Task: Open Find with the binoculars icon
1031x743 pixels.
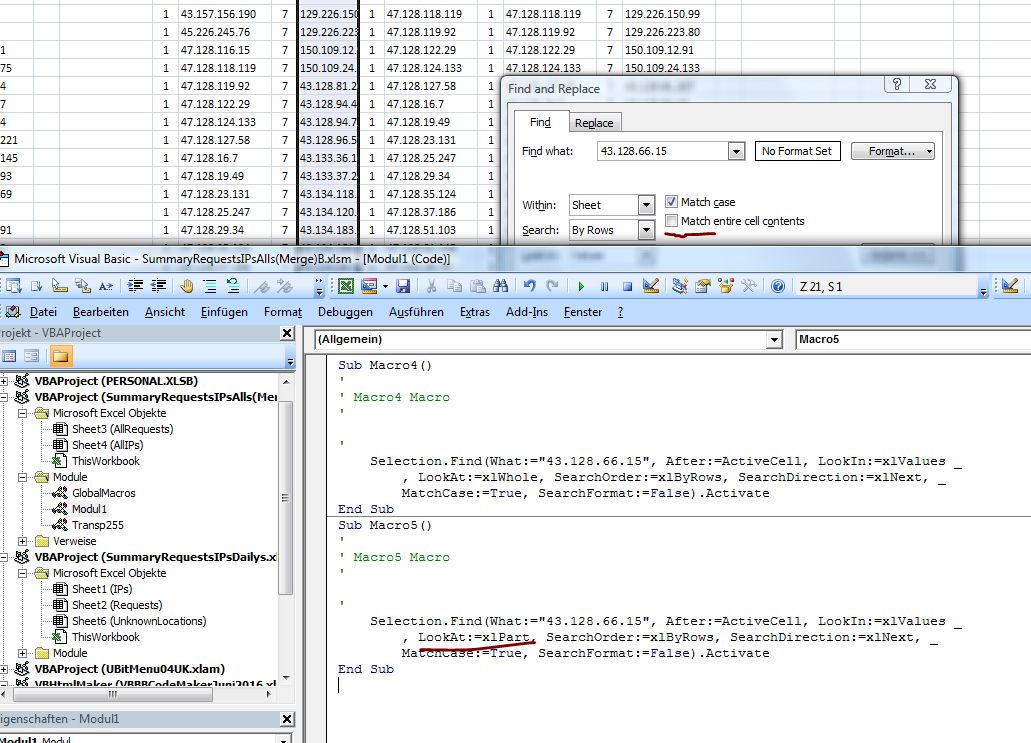Action: pos(500,286)
